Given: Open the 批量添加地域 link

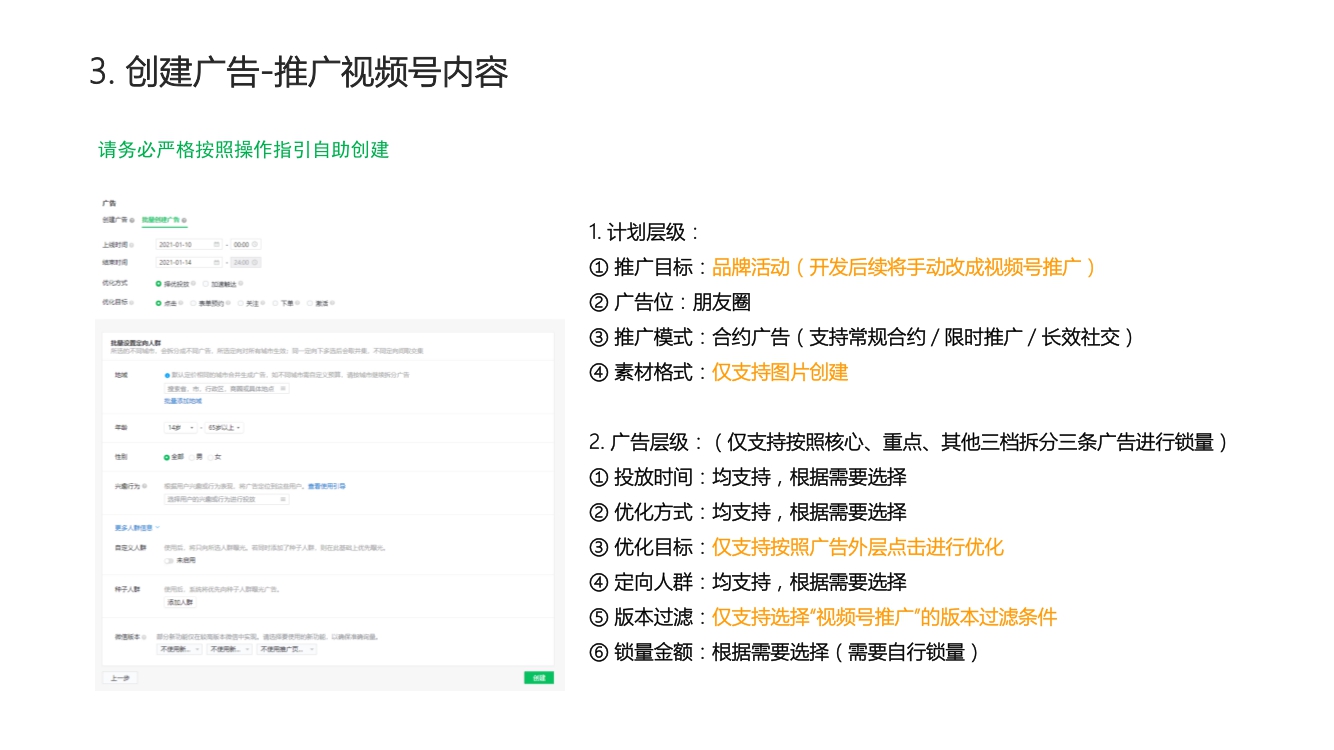Looking at the screenshot, I should click(x=183, y=401).
